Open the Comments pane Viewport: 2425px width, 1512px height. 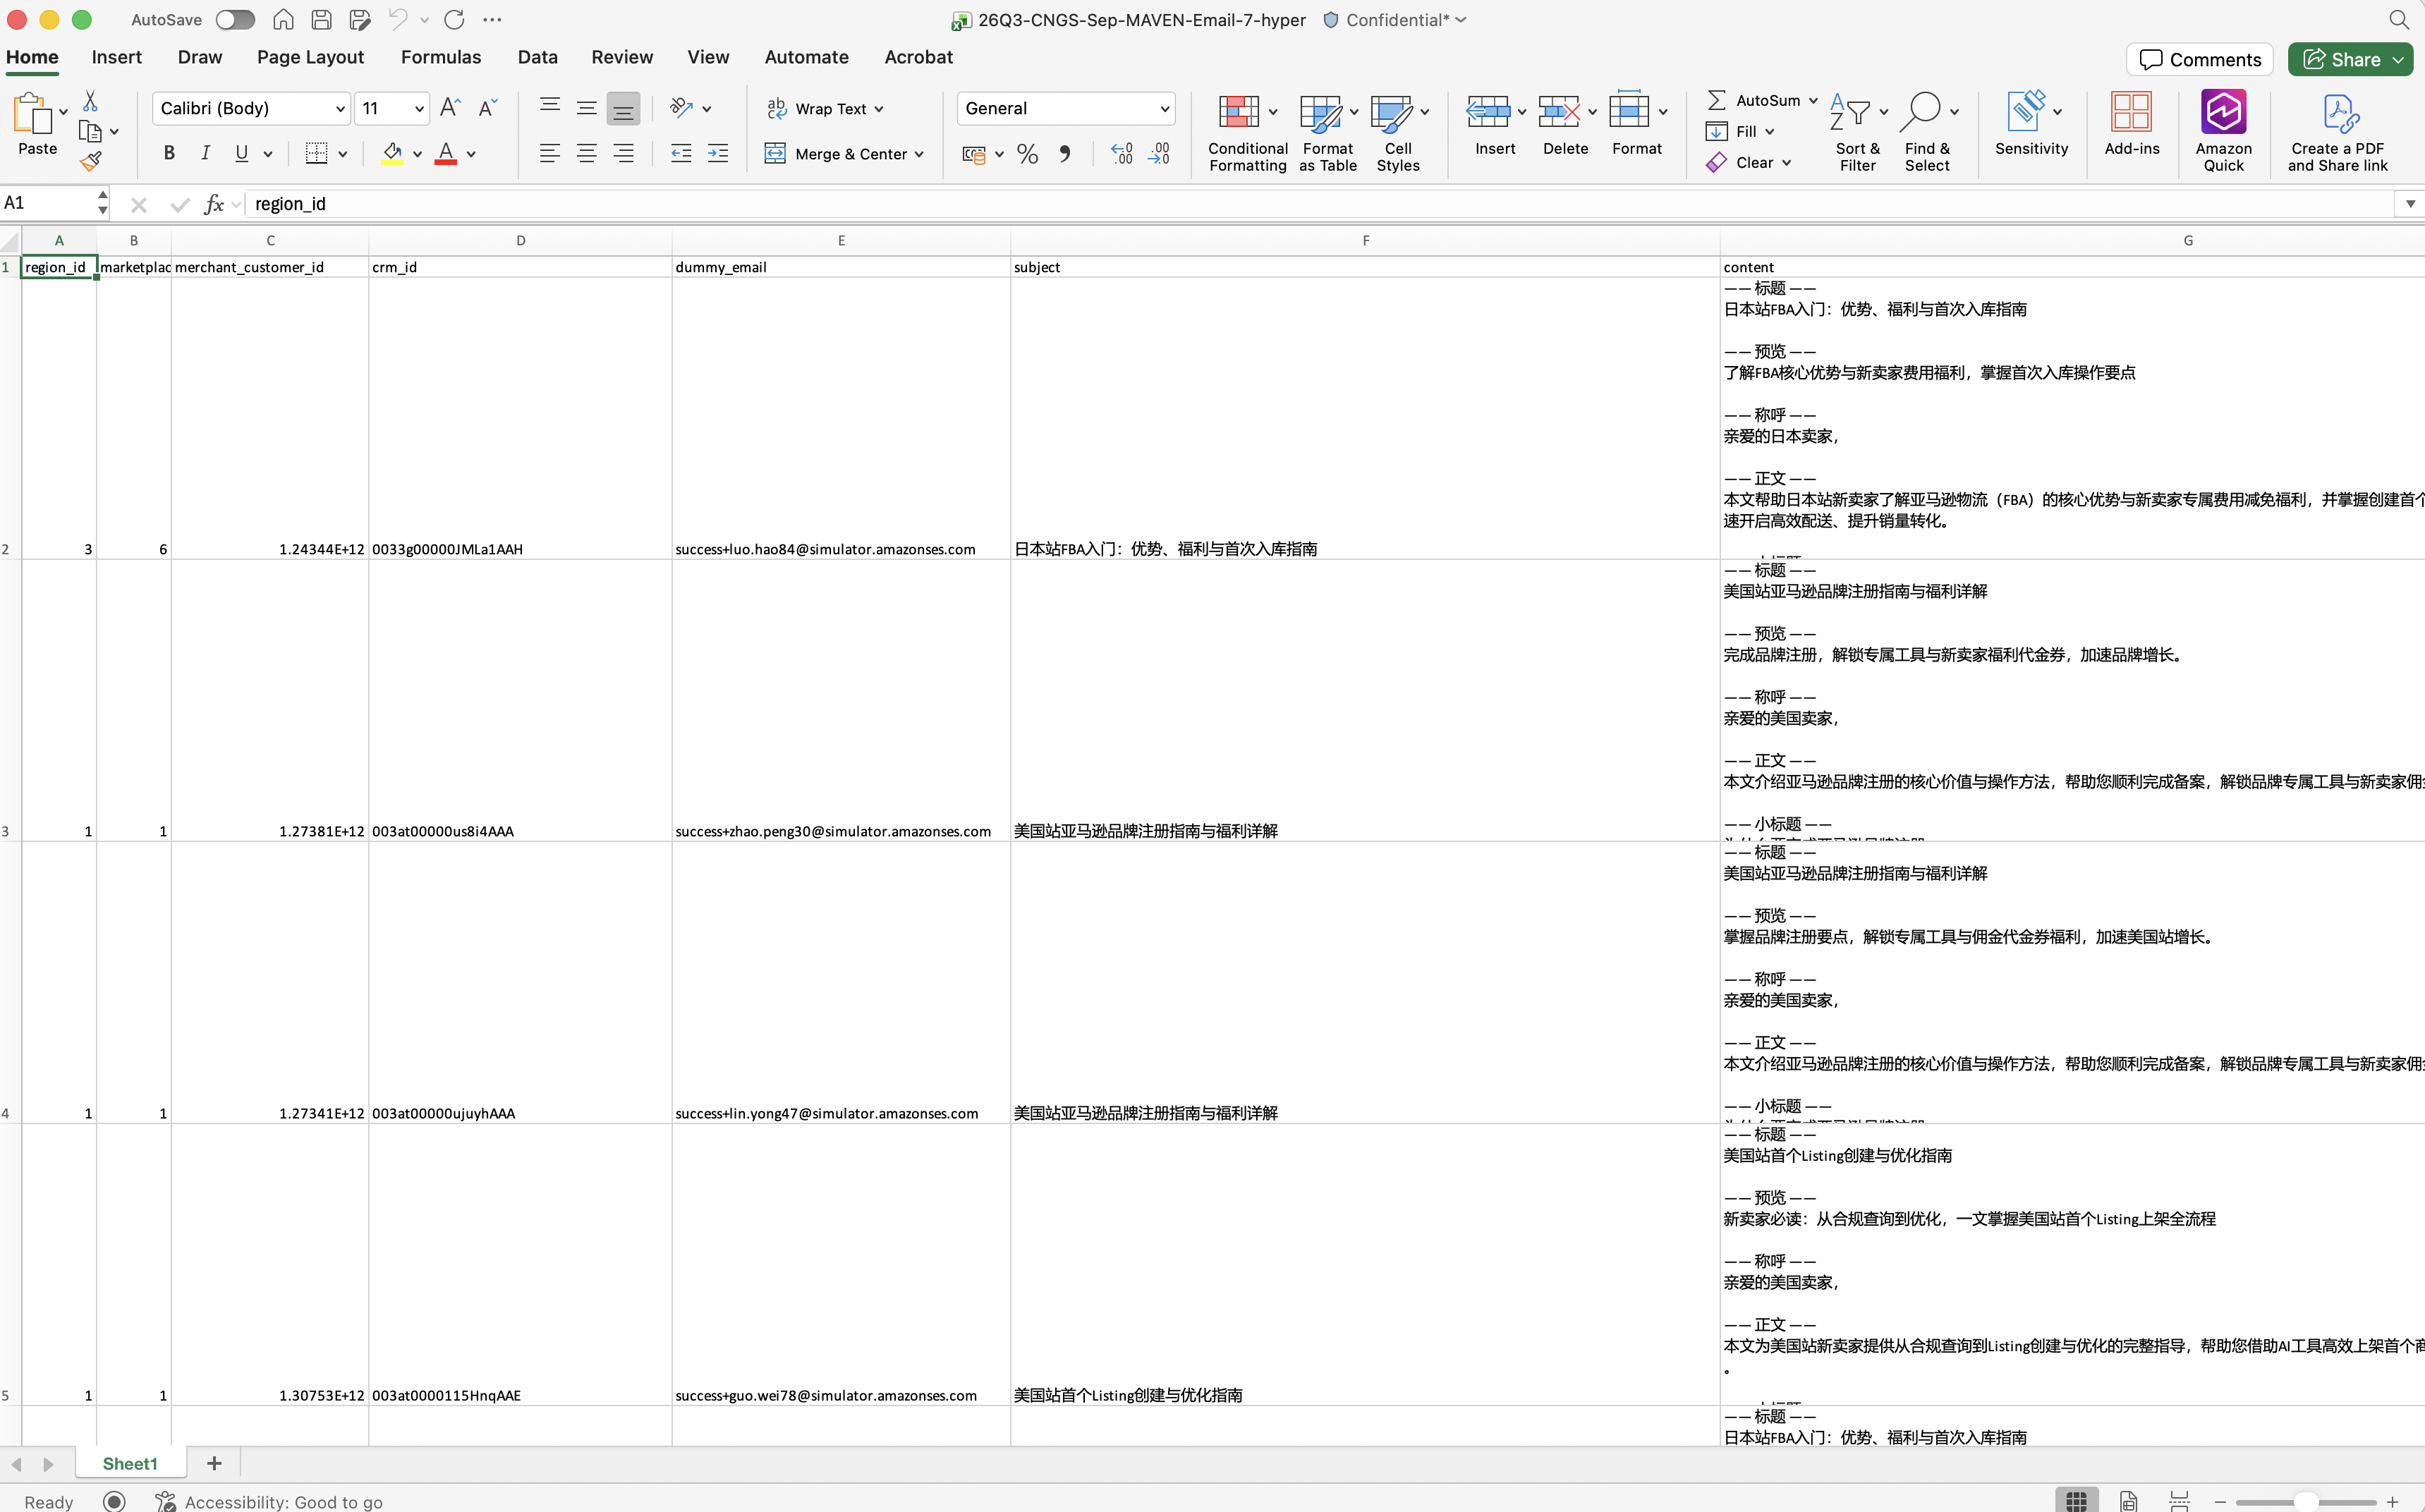click(x=2199, y=59)
